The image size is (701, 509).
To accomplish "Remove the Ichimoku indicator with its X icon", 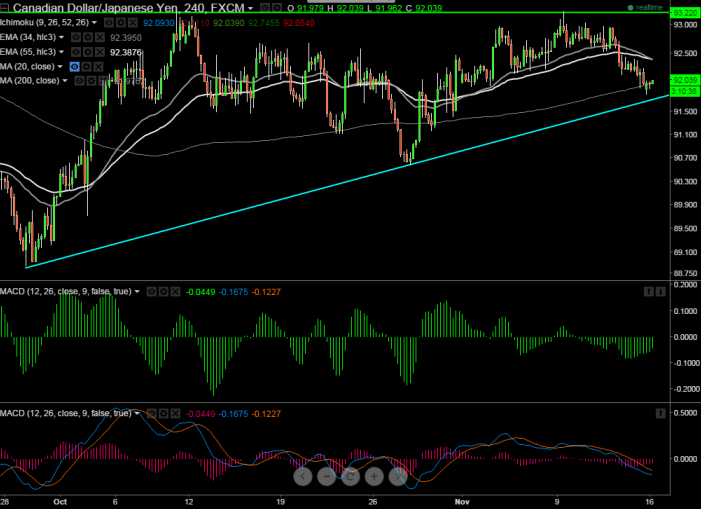I will pos(133,22).
